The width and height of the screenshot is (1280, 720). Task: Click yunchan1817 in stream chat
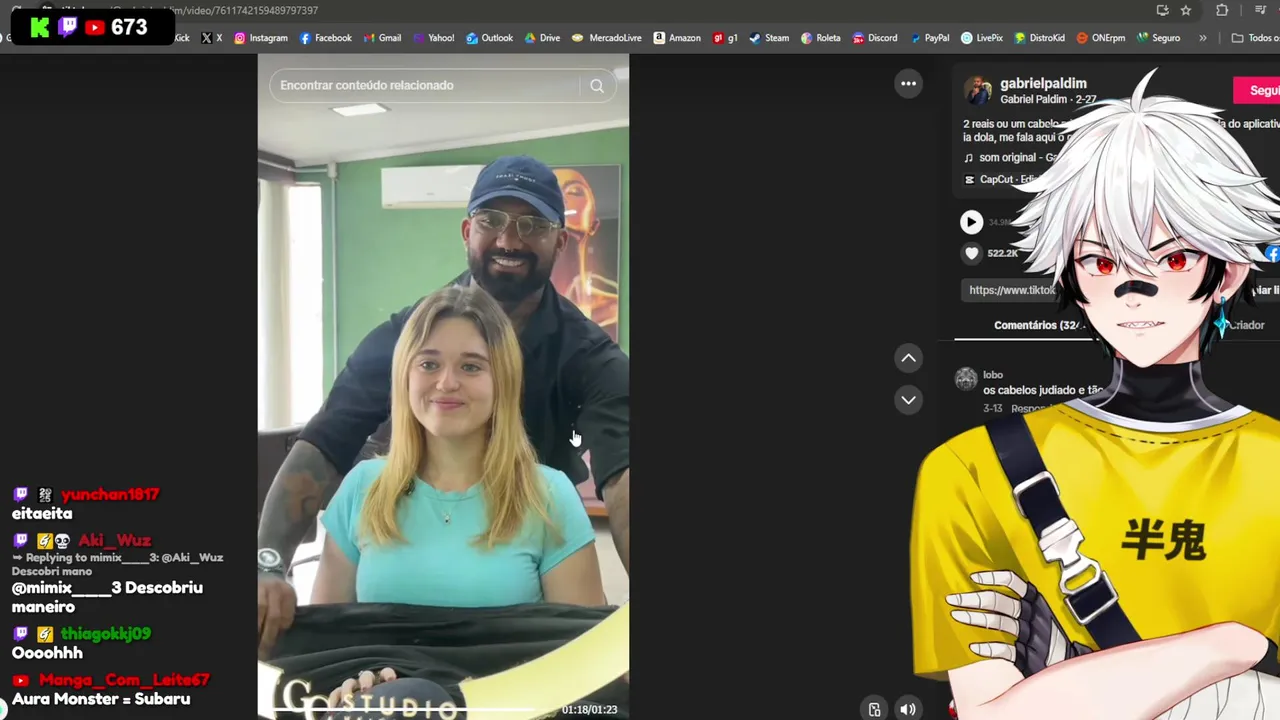[110, 494]
